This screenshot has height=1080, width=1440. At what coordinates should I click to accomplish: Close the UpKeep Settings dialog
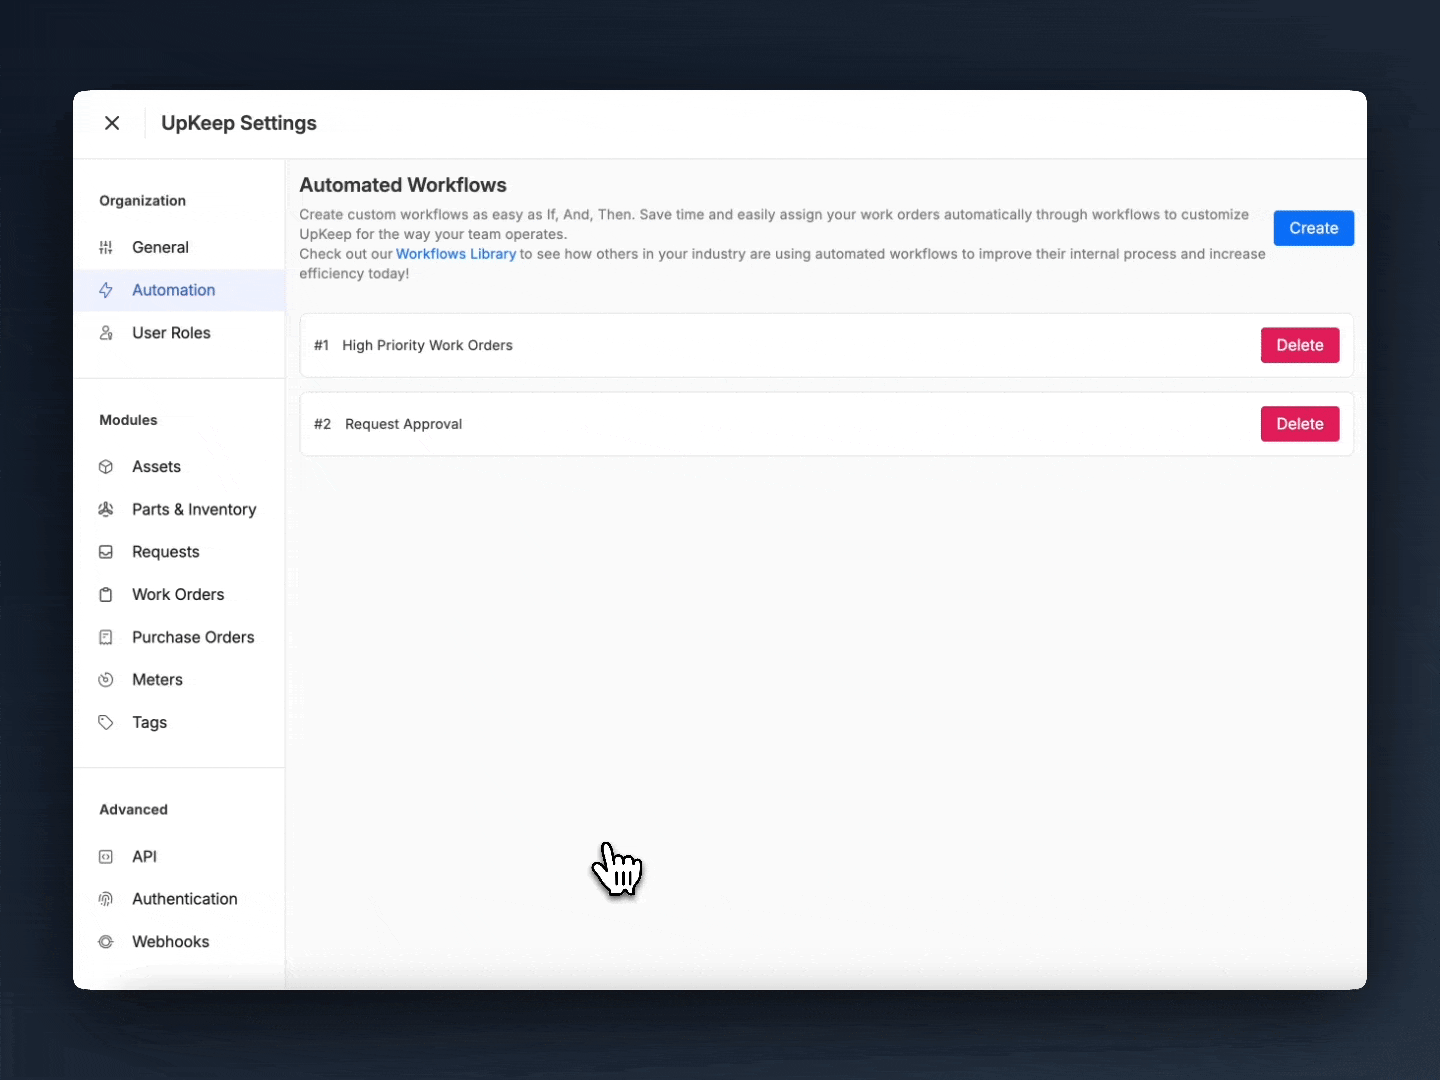point(112,123)
